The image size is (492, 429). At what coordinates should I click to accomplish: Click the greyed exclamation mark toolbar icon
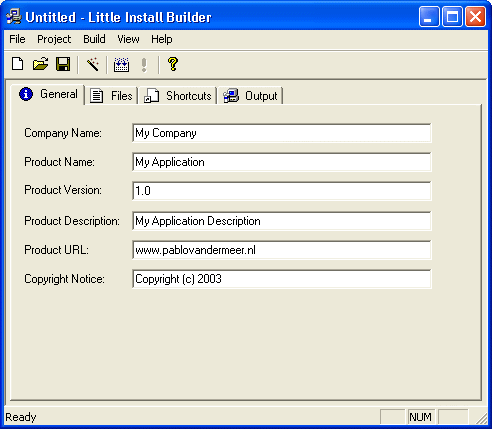tap(144, 65)
